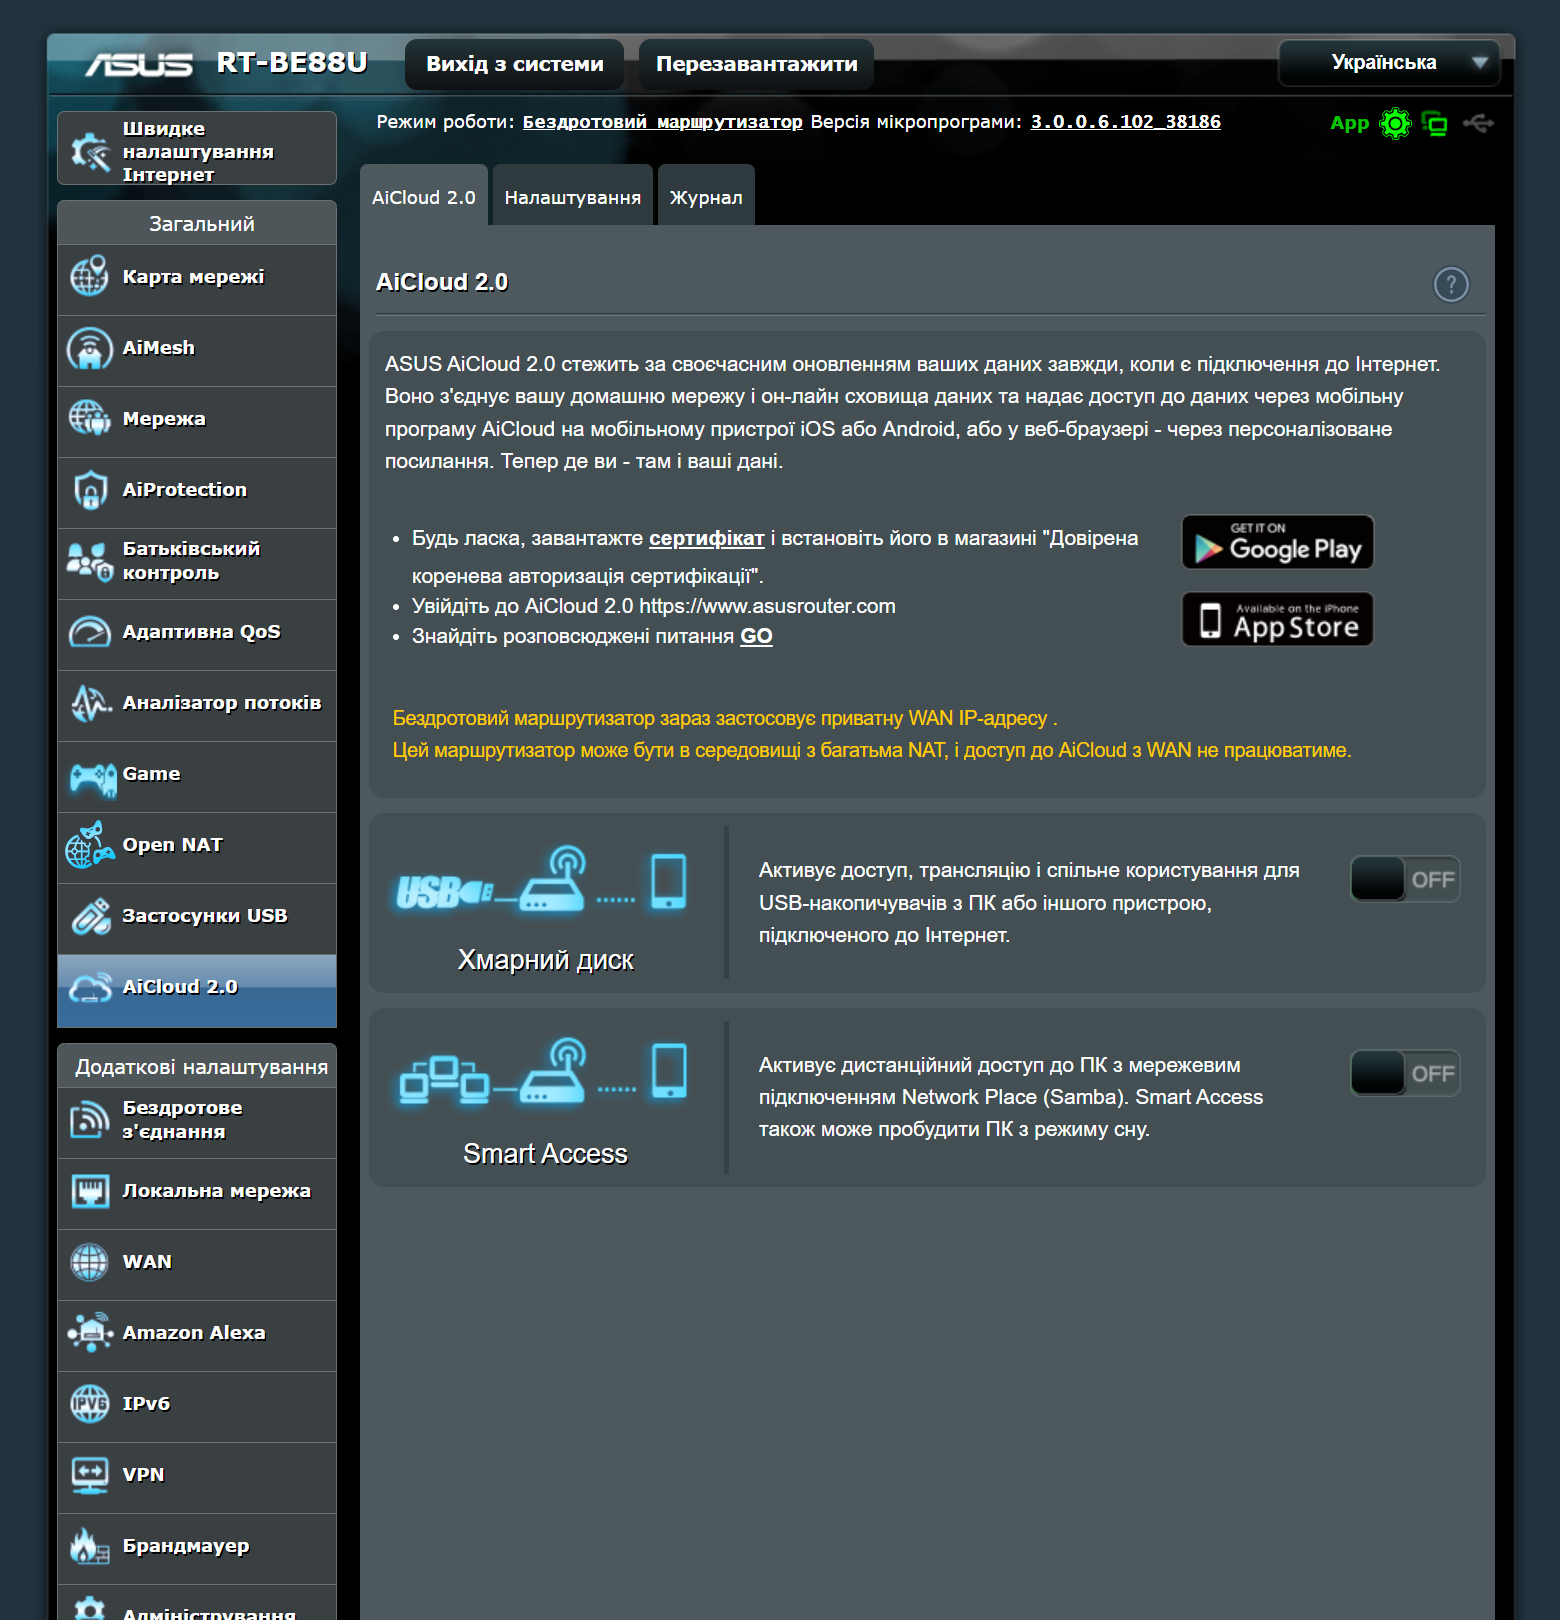The width and height of the screenshot is (1560, 1620).
Task: Click the Додаткові налаштування section header
Action: pyautogui.click(x=197, y=1066)
